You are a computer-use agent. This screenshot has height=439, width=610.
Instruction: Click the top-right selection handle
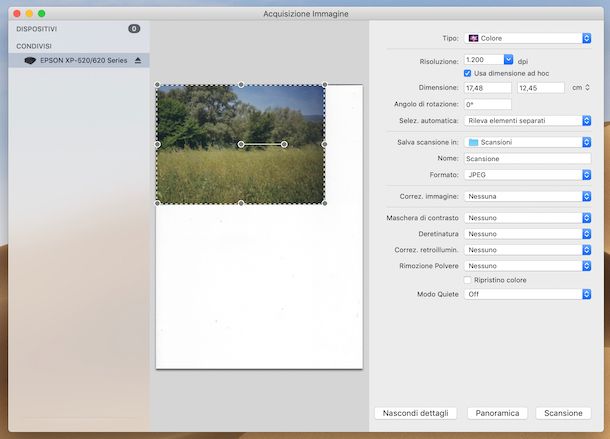(325, 84)
